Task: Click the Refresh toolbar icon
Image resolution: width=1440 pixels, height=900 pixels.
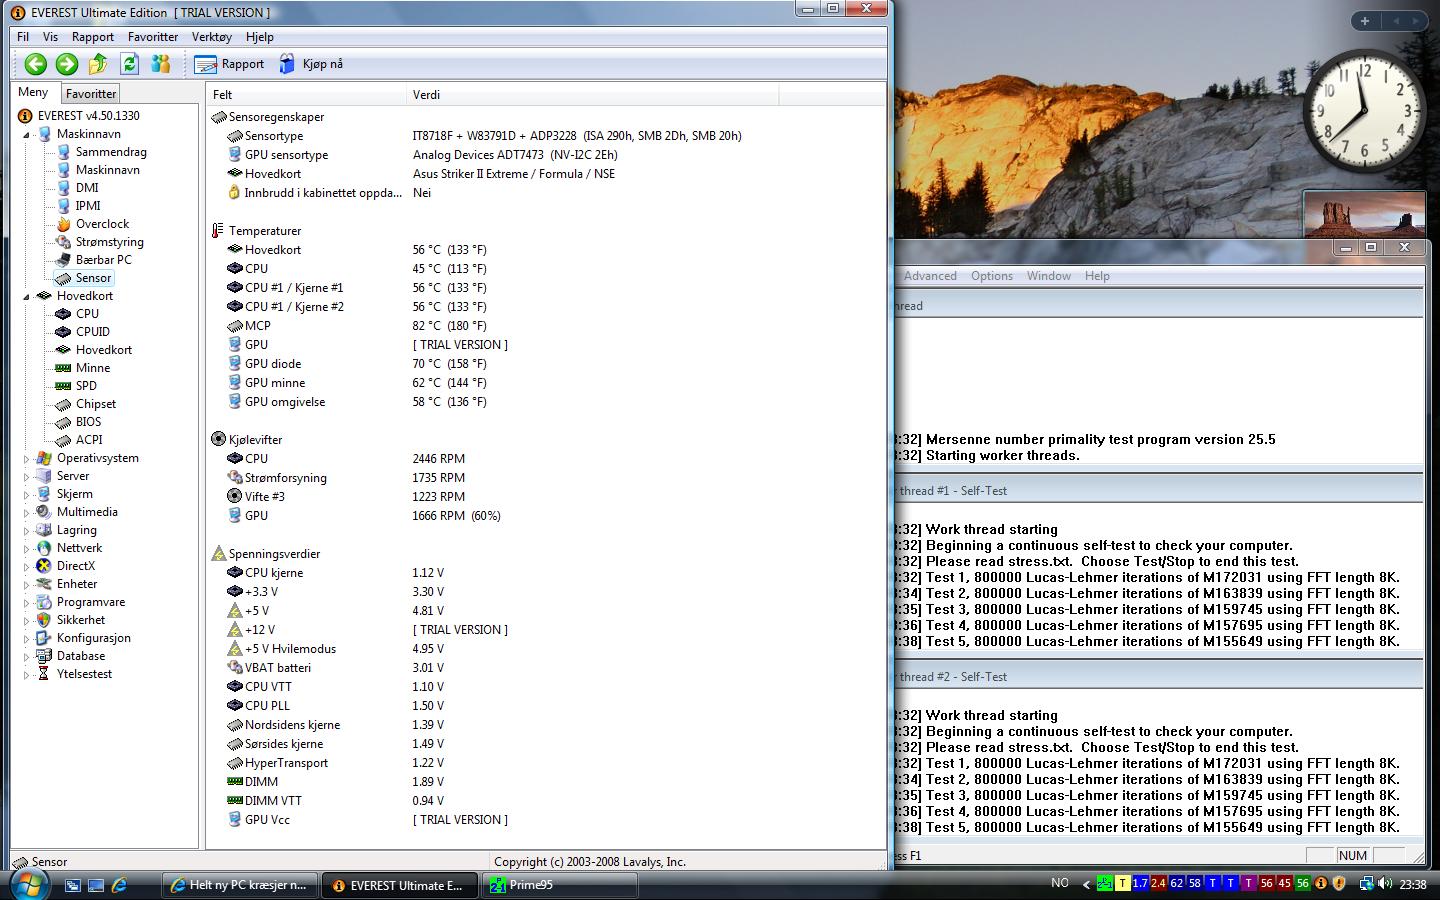Action: pos(129,64)
